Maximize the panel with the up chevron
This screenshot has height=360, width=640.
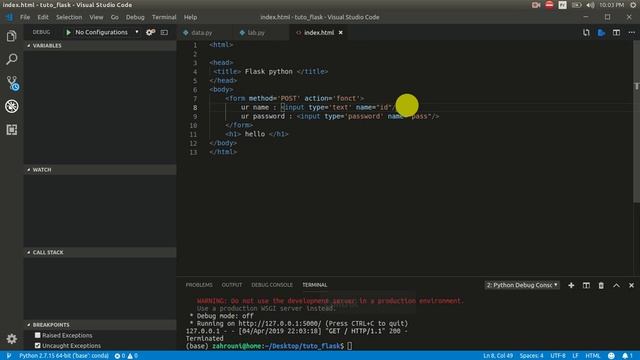click(x=616, y=285)
